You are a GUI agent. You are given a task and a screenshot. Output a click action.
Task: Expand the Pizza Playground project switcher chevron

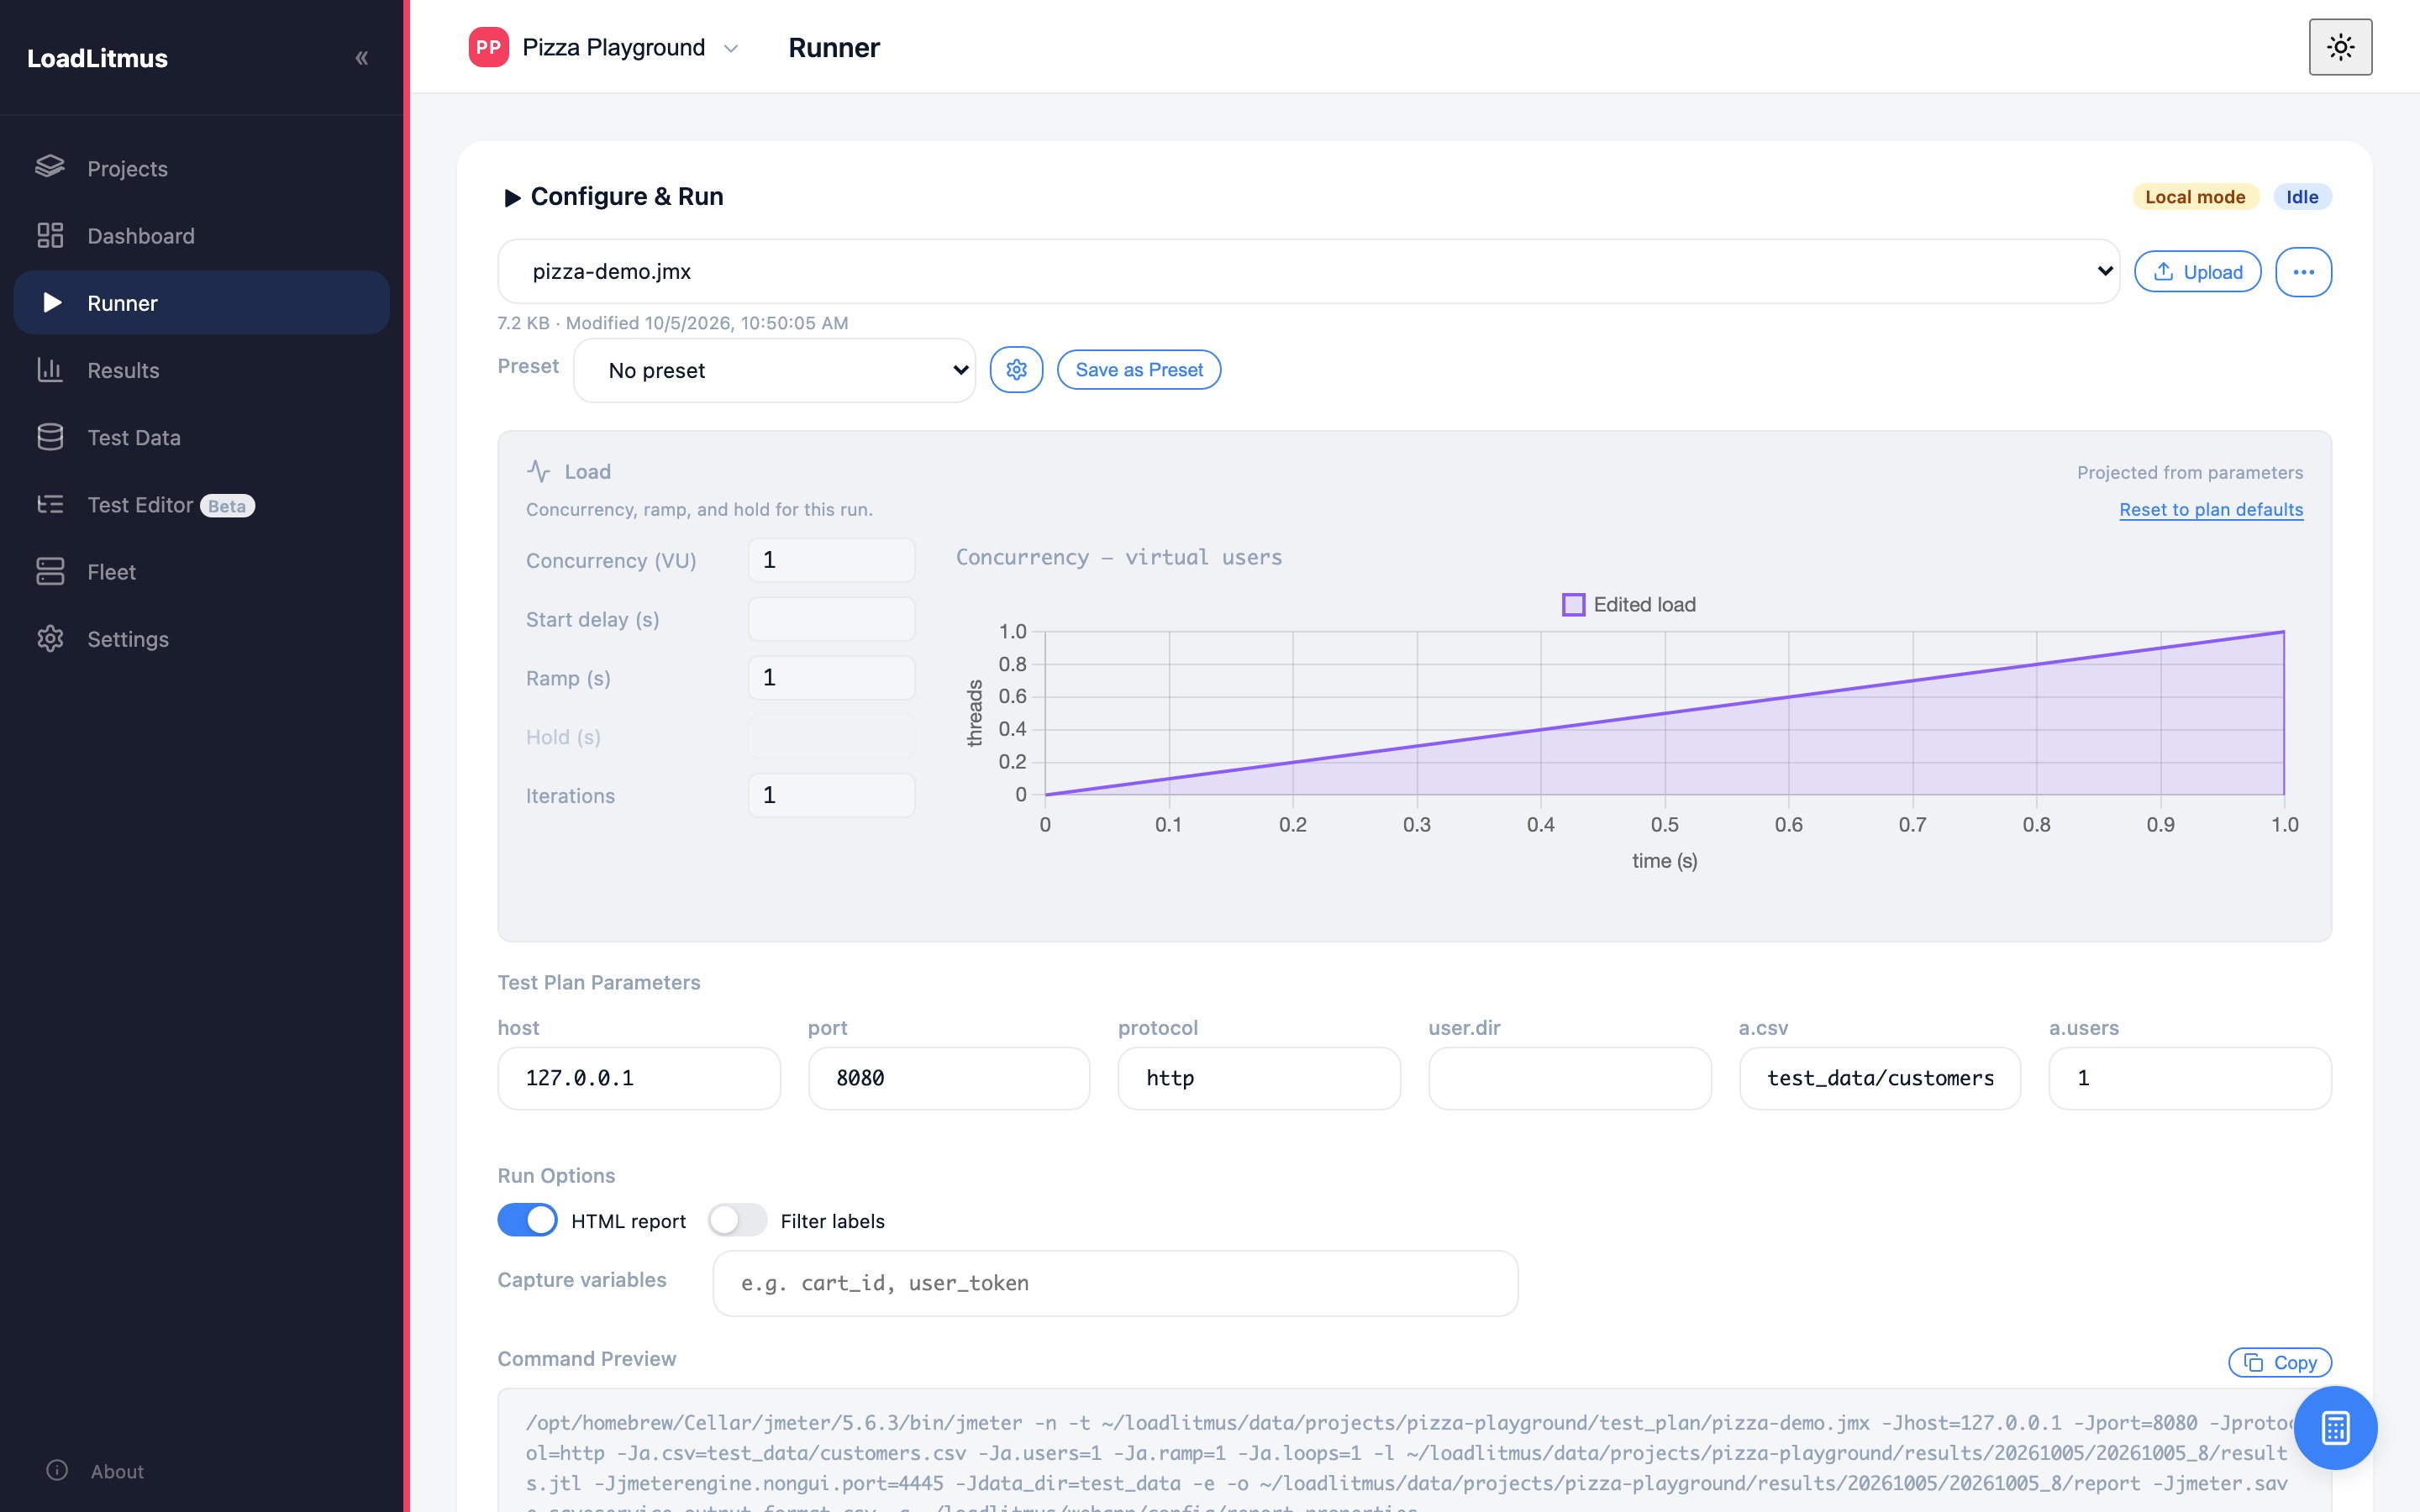[731, 48]
